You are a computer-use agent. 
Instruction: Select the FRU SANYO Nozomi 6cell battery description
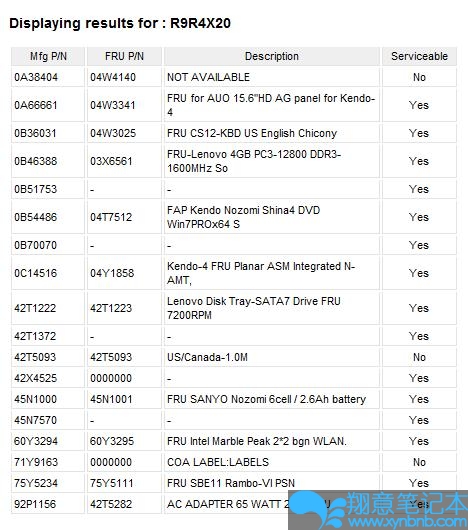coord(266,399)
